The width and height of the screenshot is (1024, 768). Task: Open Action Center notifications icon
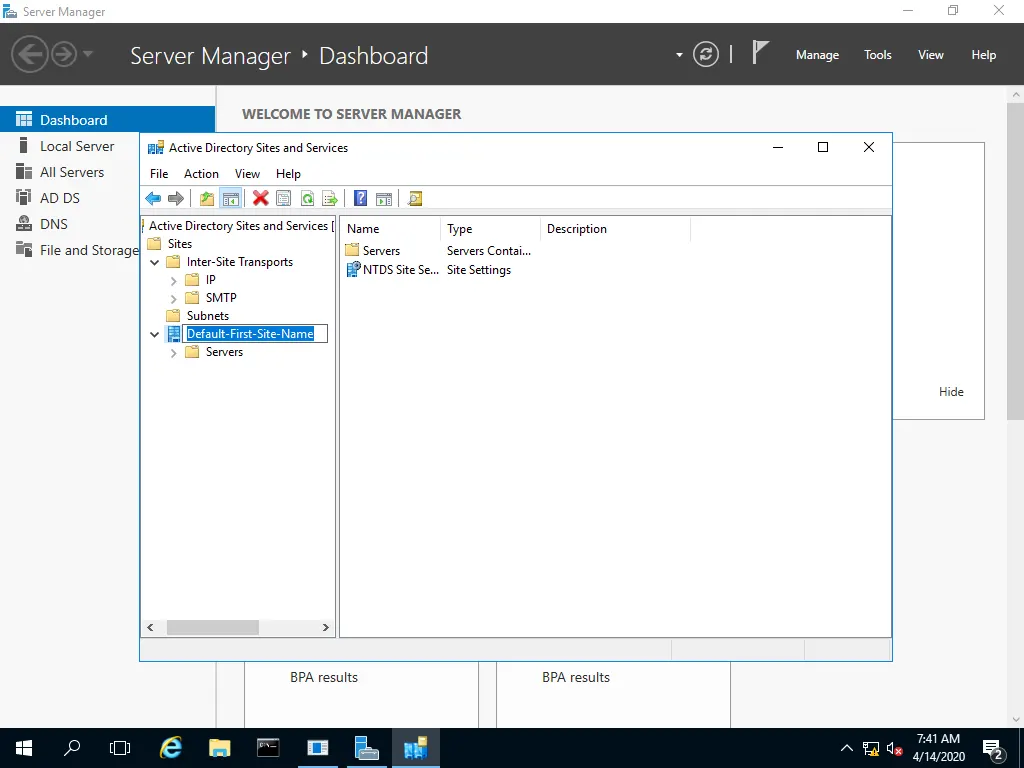pyautogui.click(x=993, y=749)
